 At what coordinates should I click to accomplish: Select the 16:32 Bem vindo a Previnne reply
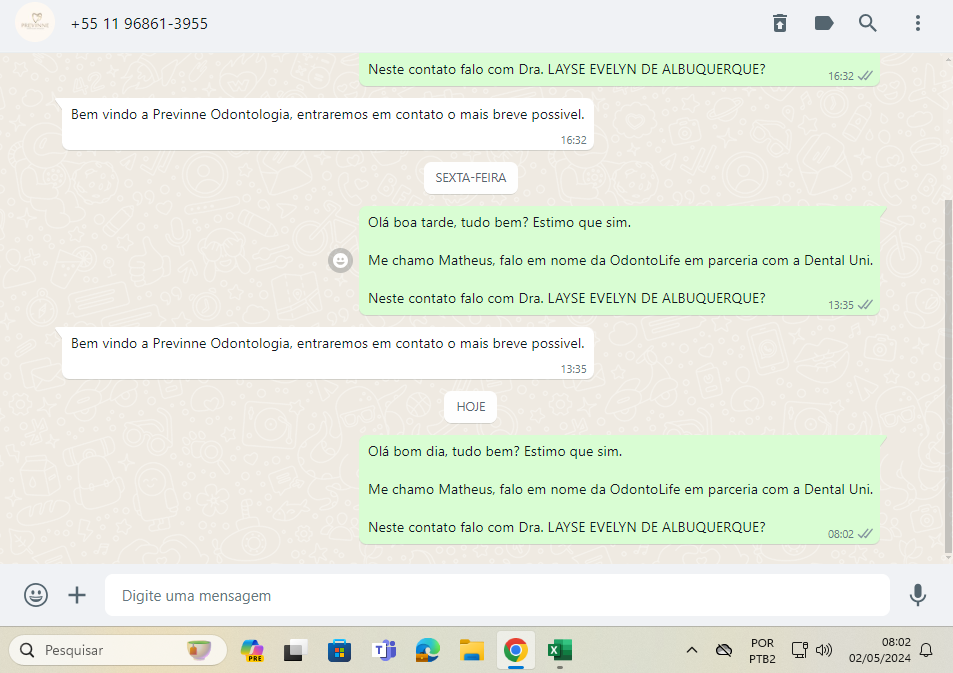pos(328,124)
